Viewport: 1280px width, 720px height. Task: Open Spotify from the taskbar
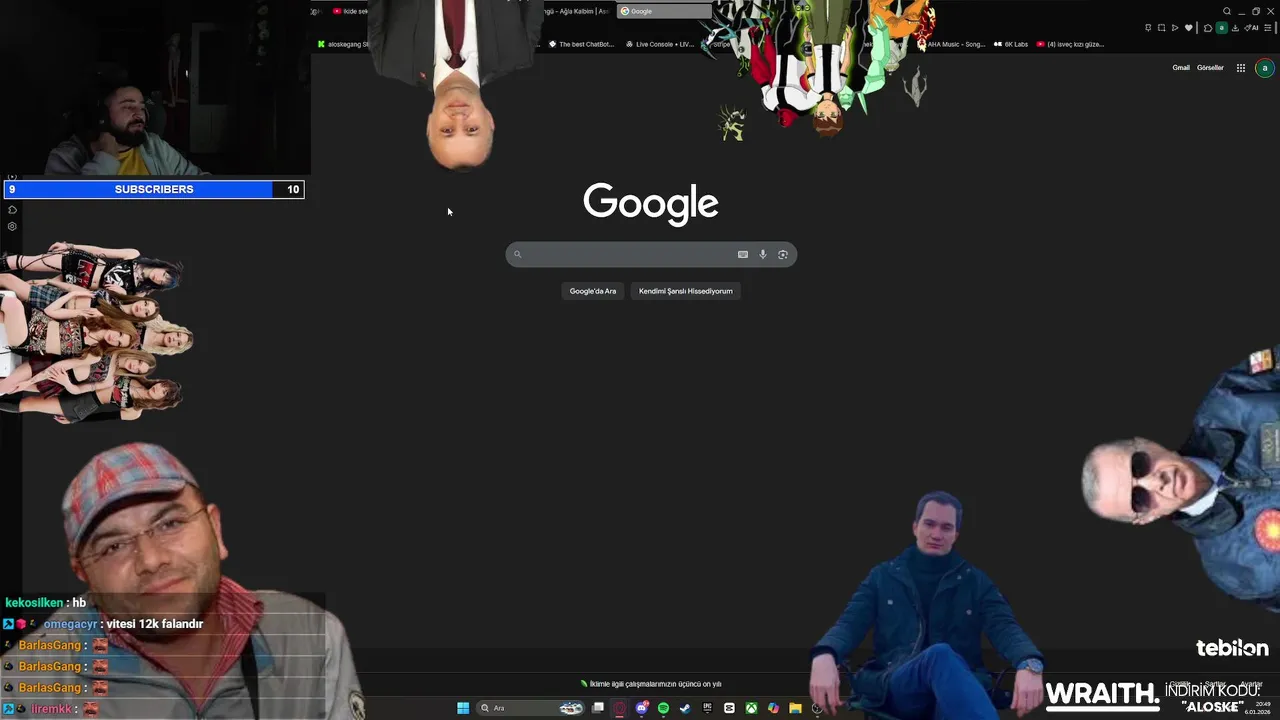[x=663, y=708]
